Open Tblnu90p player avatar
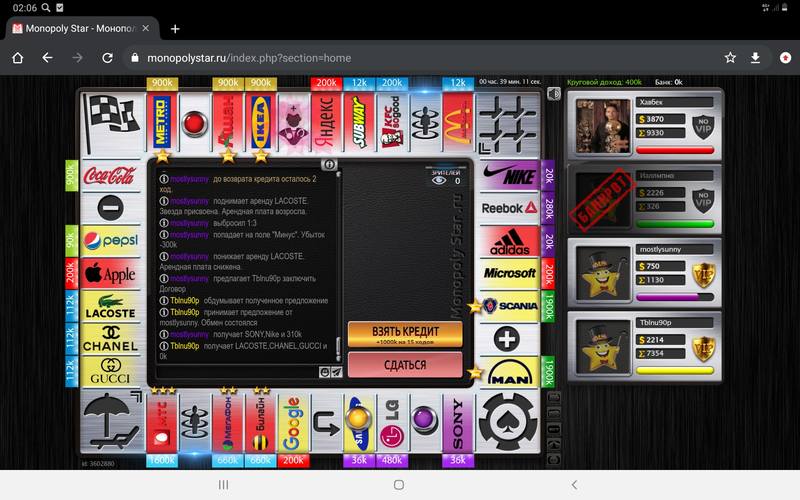This screenshot has height=500, width=800. [x=603, y=346]
